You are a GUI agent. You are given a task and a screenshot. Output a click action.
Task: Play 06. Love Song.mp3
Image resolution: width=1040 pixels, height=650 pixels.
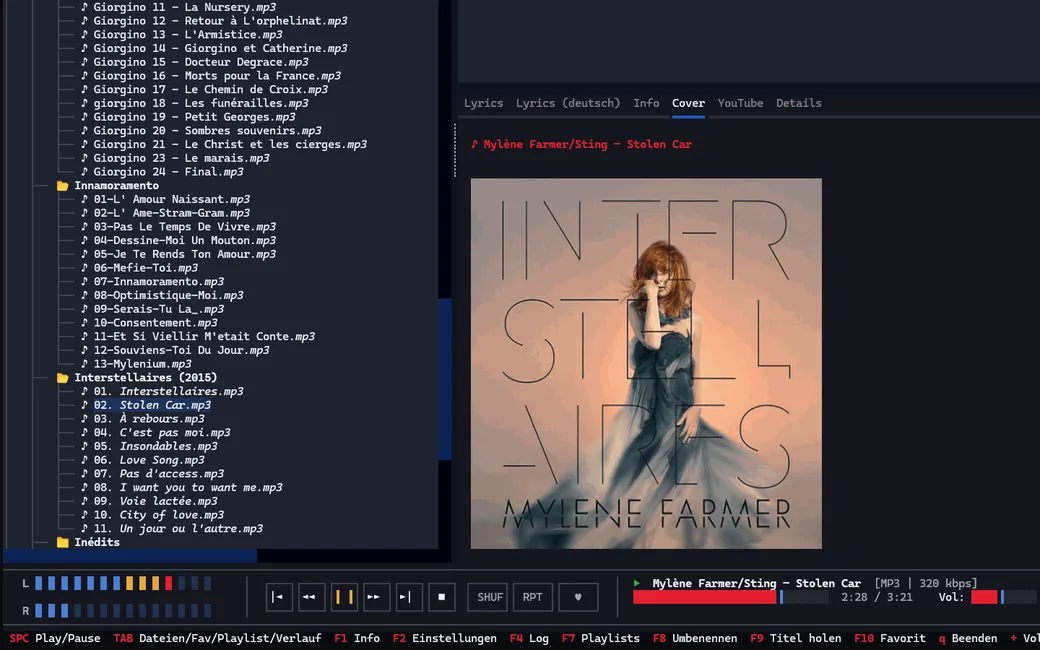(143, 460)
